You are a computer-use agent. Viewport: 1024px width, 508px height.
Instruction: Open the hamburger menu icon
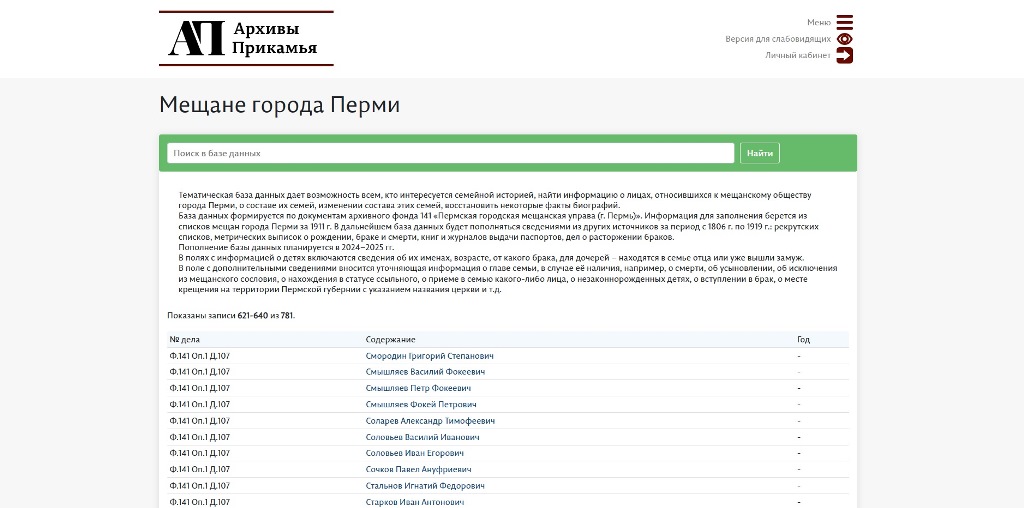[845, 22]
